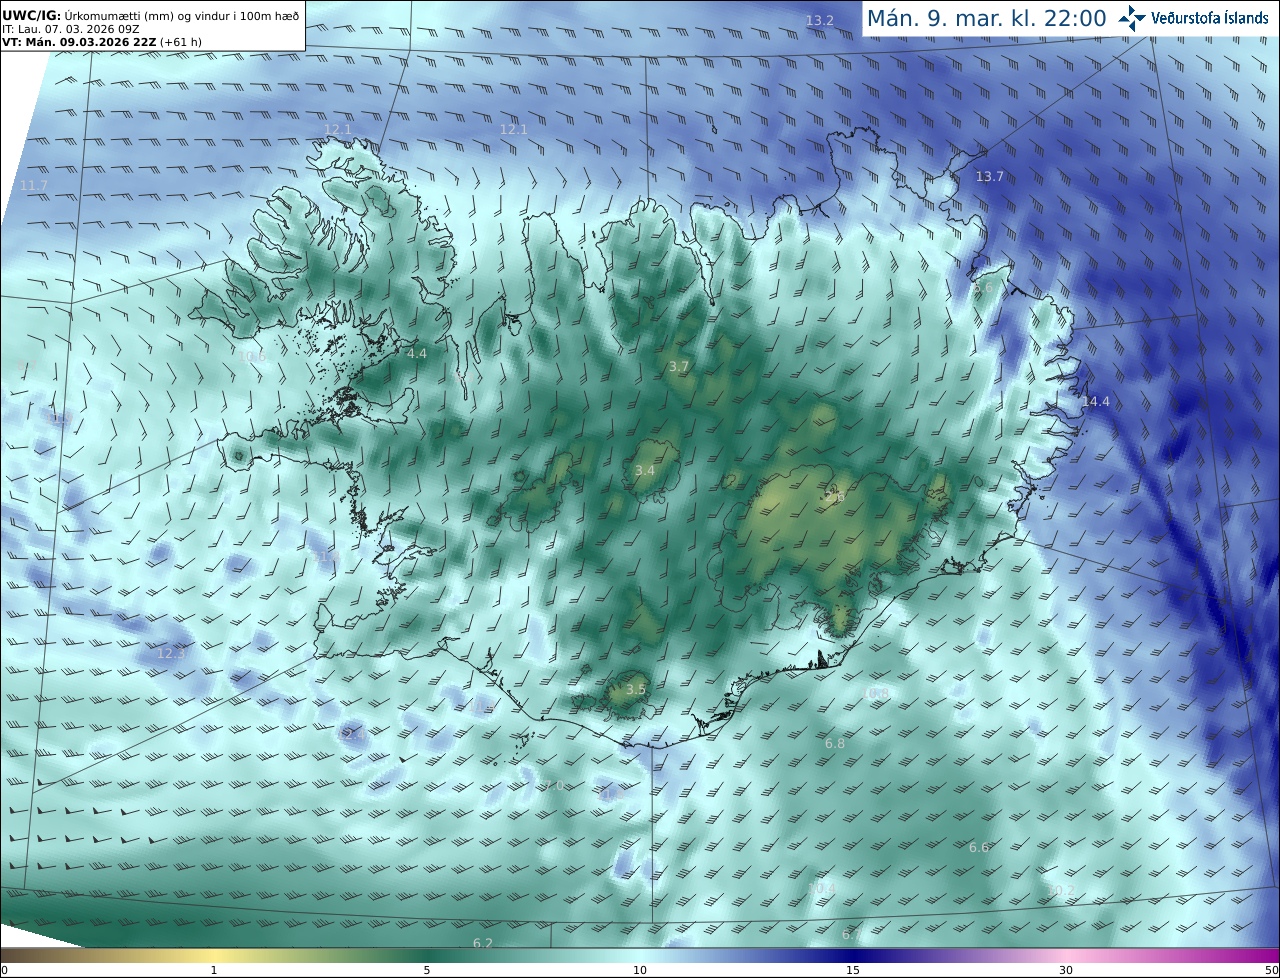The height and width of the screenshot is (978, 1280).
Task: Click the 10 tick on the color scale
Action: click(x=640, y=970)
